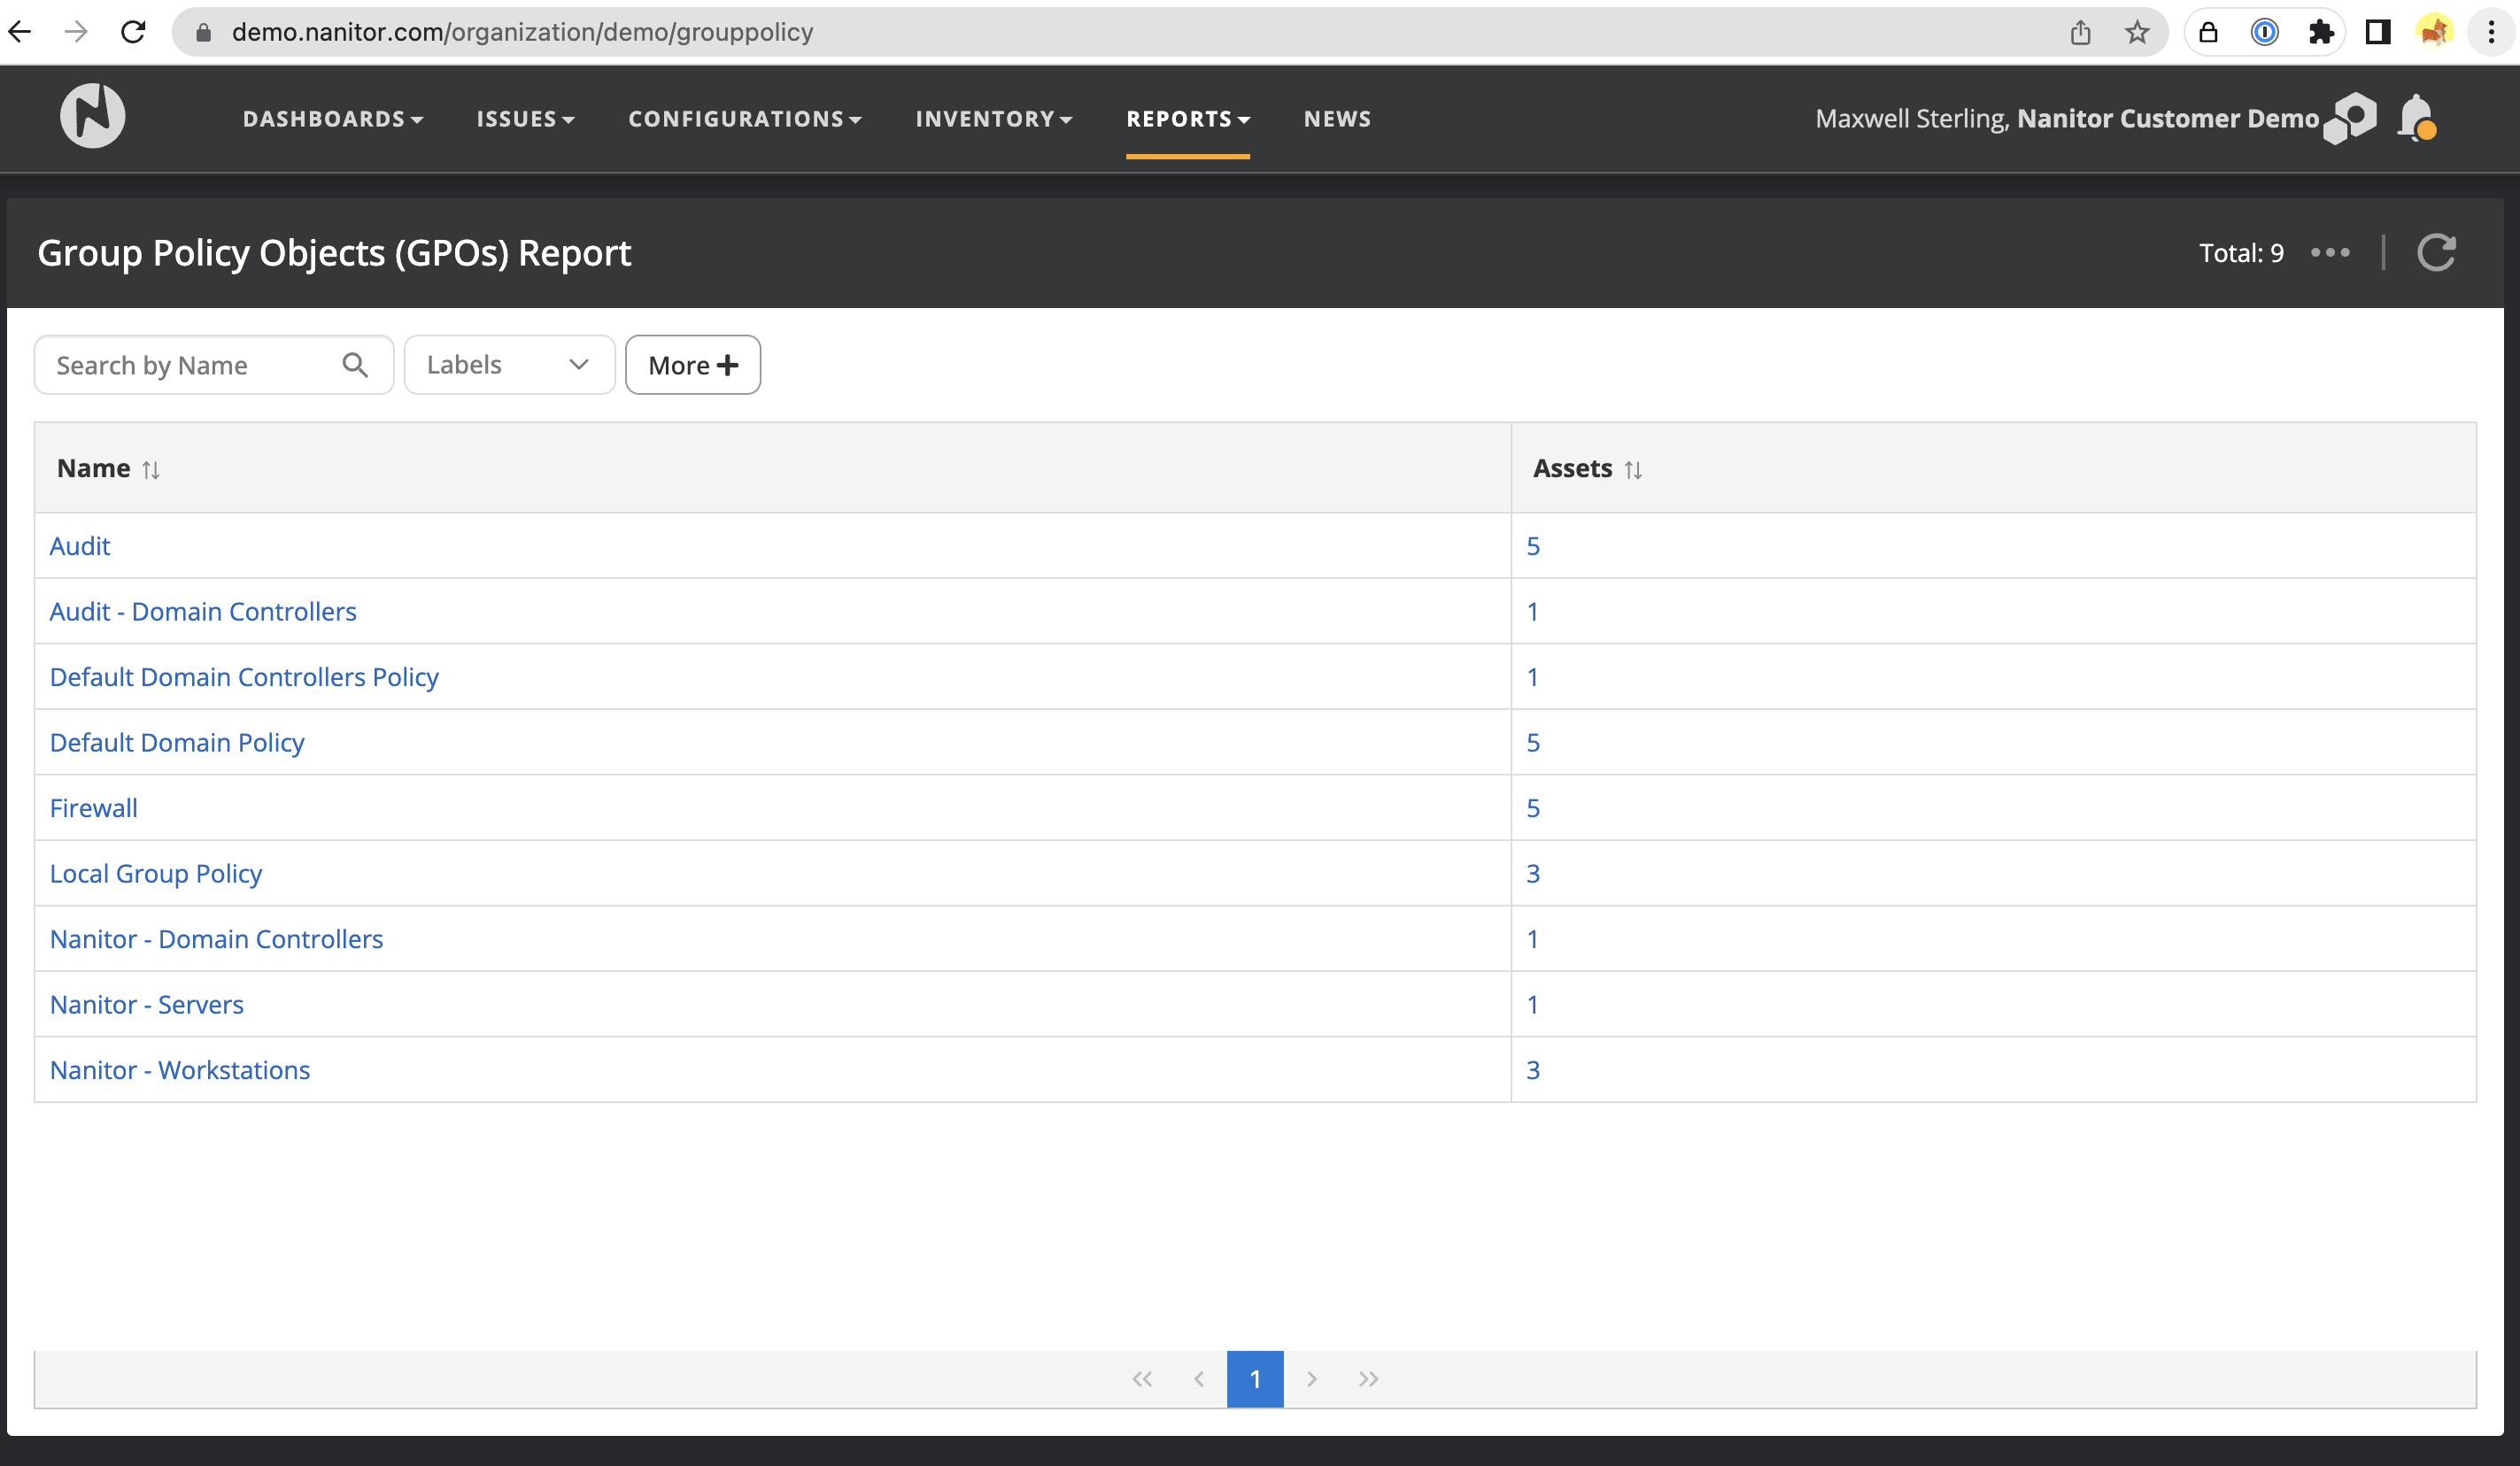This screenshot has height=1466, width=2520.
Task: Open Nanitor - Workstations policy
Action: (180, 1070)
